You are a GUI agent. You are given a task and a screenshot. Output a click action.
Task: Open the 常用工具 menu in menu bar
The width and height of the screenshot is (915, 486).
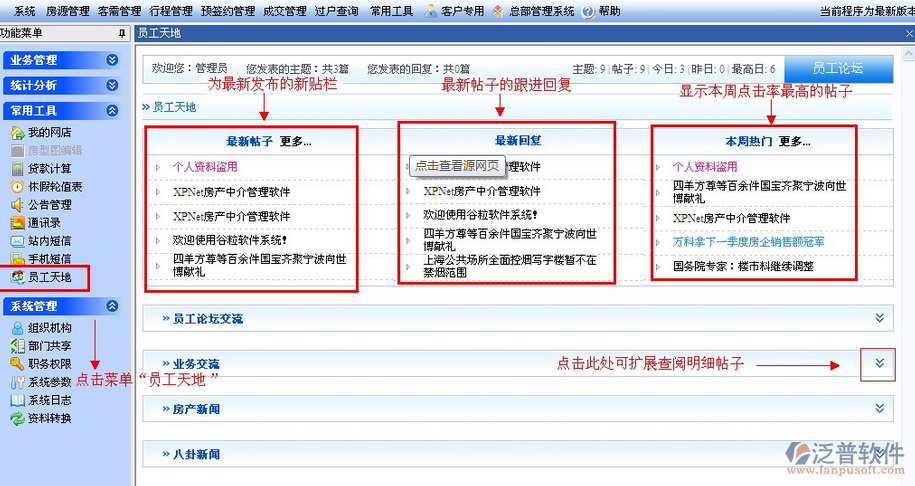(391, 11)
